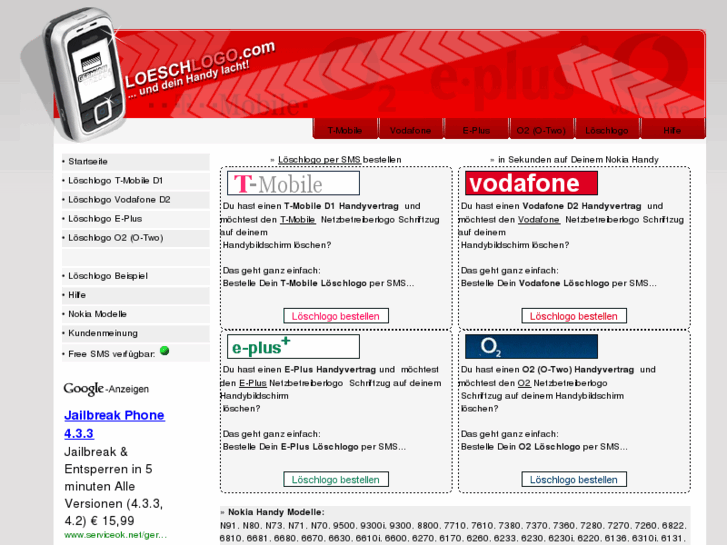Select Löschlogo T-Mobile D1 sidebar entry
The width and height of the screenshot is (727, 545).
click(x=135, y=180)
